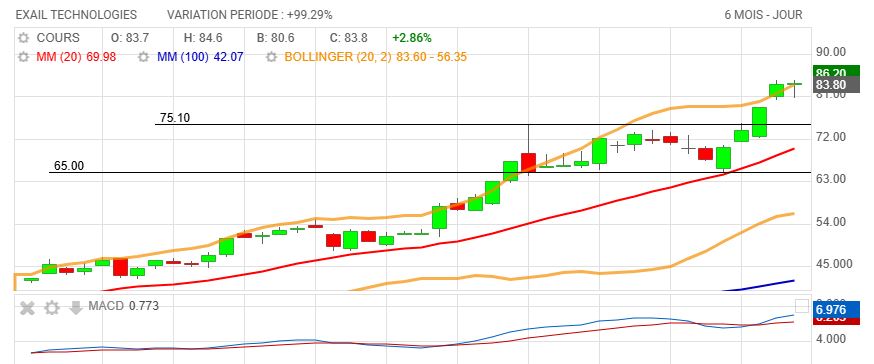This screenshot has height=364, width=874.
Task: Click the high value H: 84.6
Action: pos(203,38)
